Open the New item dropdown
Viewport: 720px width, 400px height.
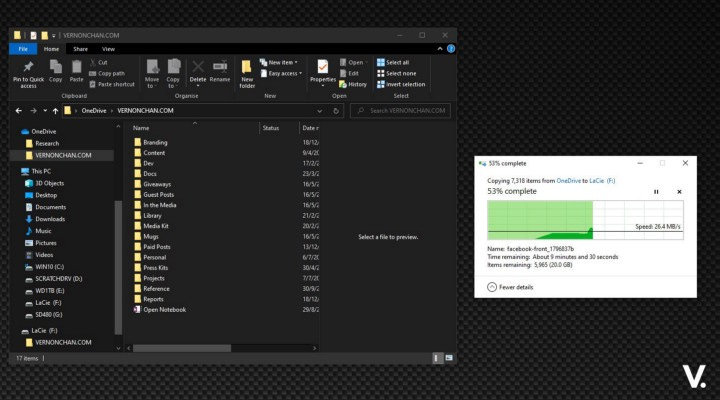pyautogui.click(x=279, y=62)
